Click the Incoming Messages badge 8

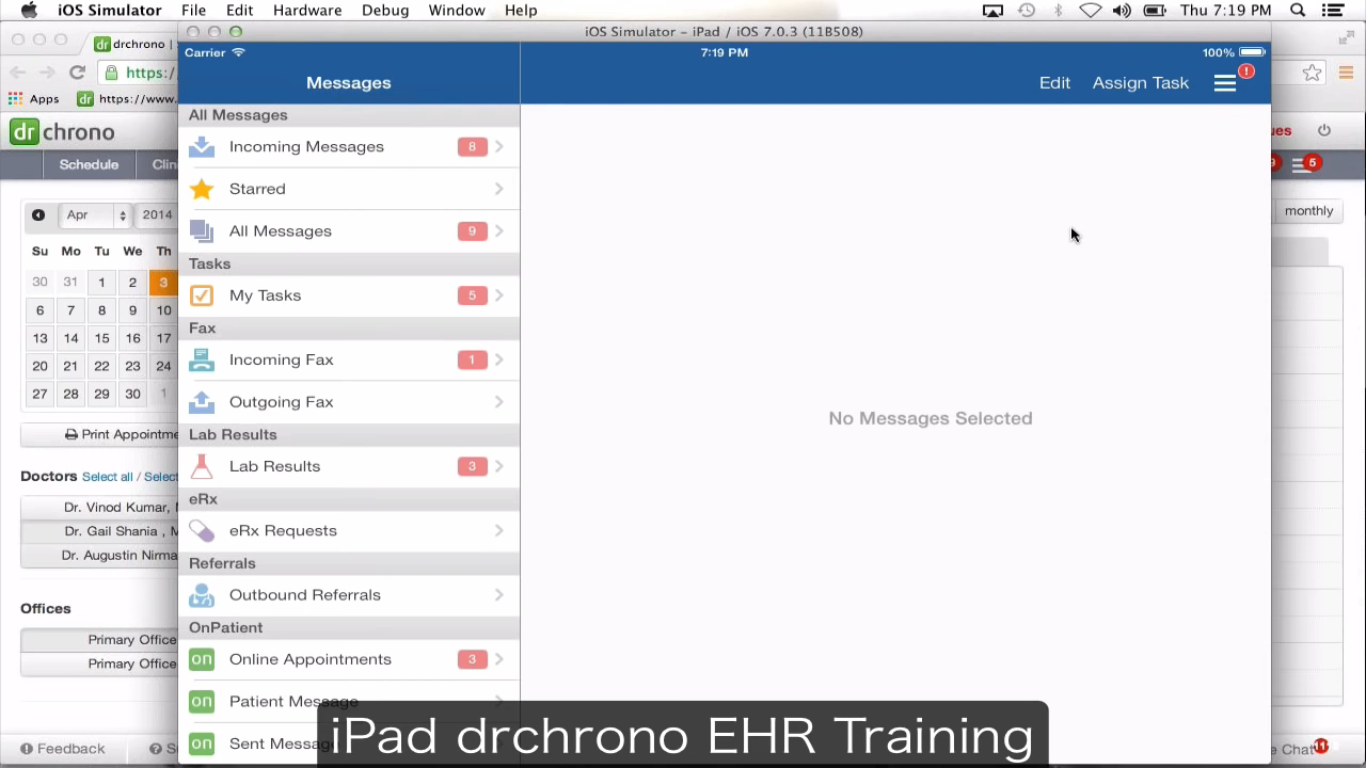472,147
